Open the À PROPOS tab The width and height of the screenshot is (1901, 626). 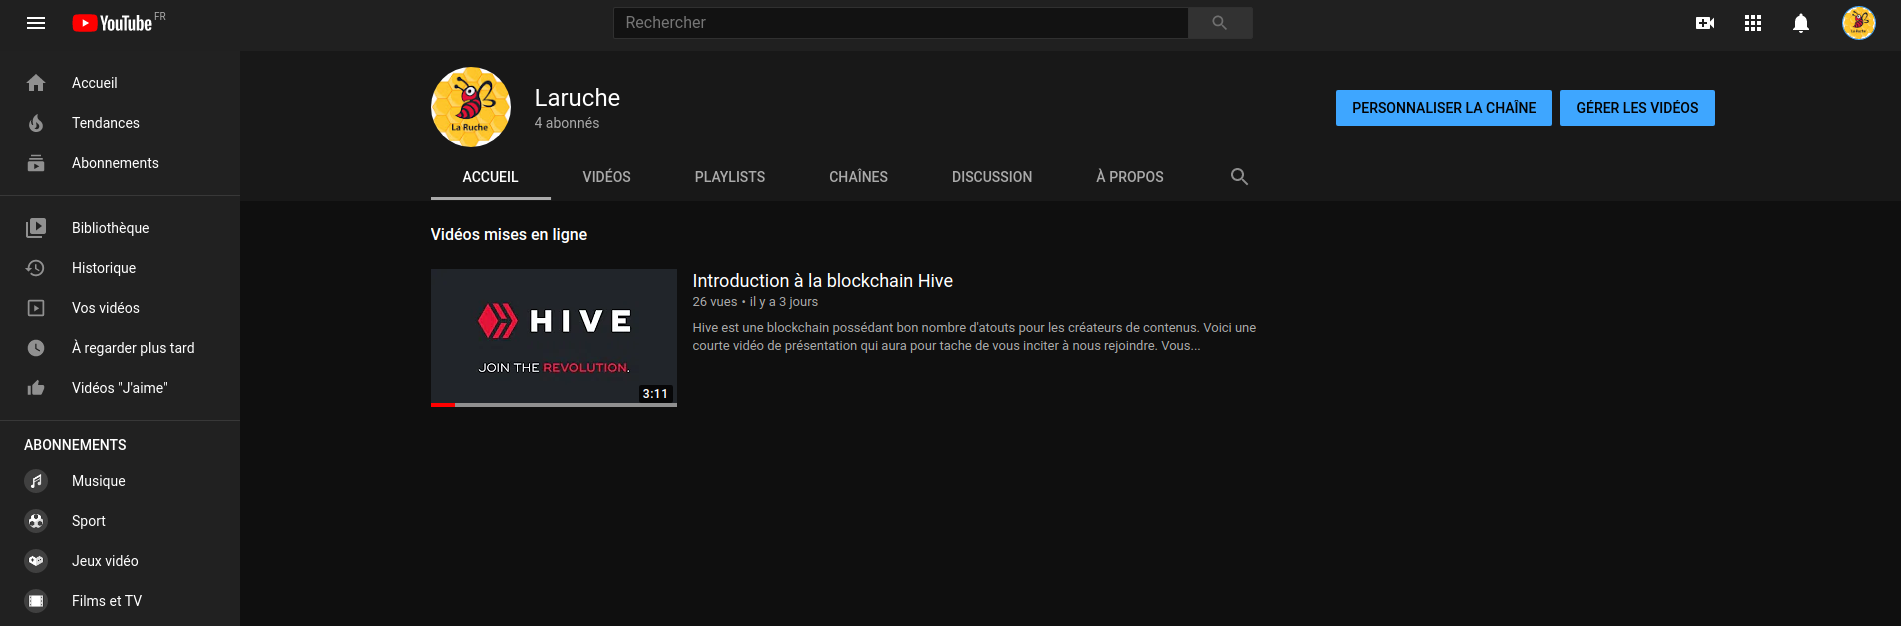(1130, 177)
